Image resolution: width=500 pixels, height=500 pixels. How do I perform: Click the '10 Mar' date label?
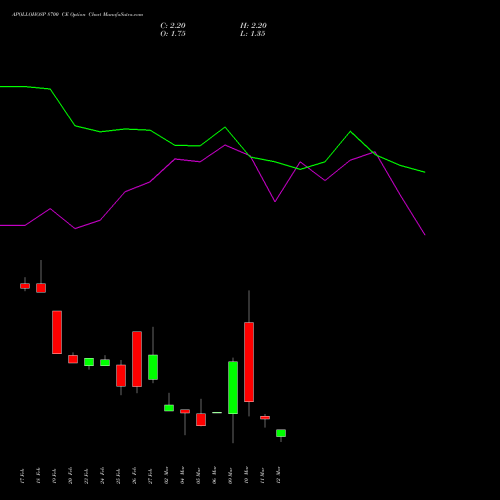coord(246,475)
